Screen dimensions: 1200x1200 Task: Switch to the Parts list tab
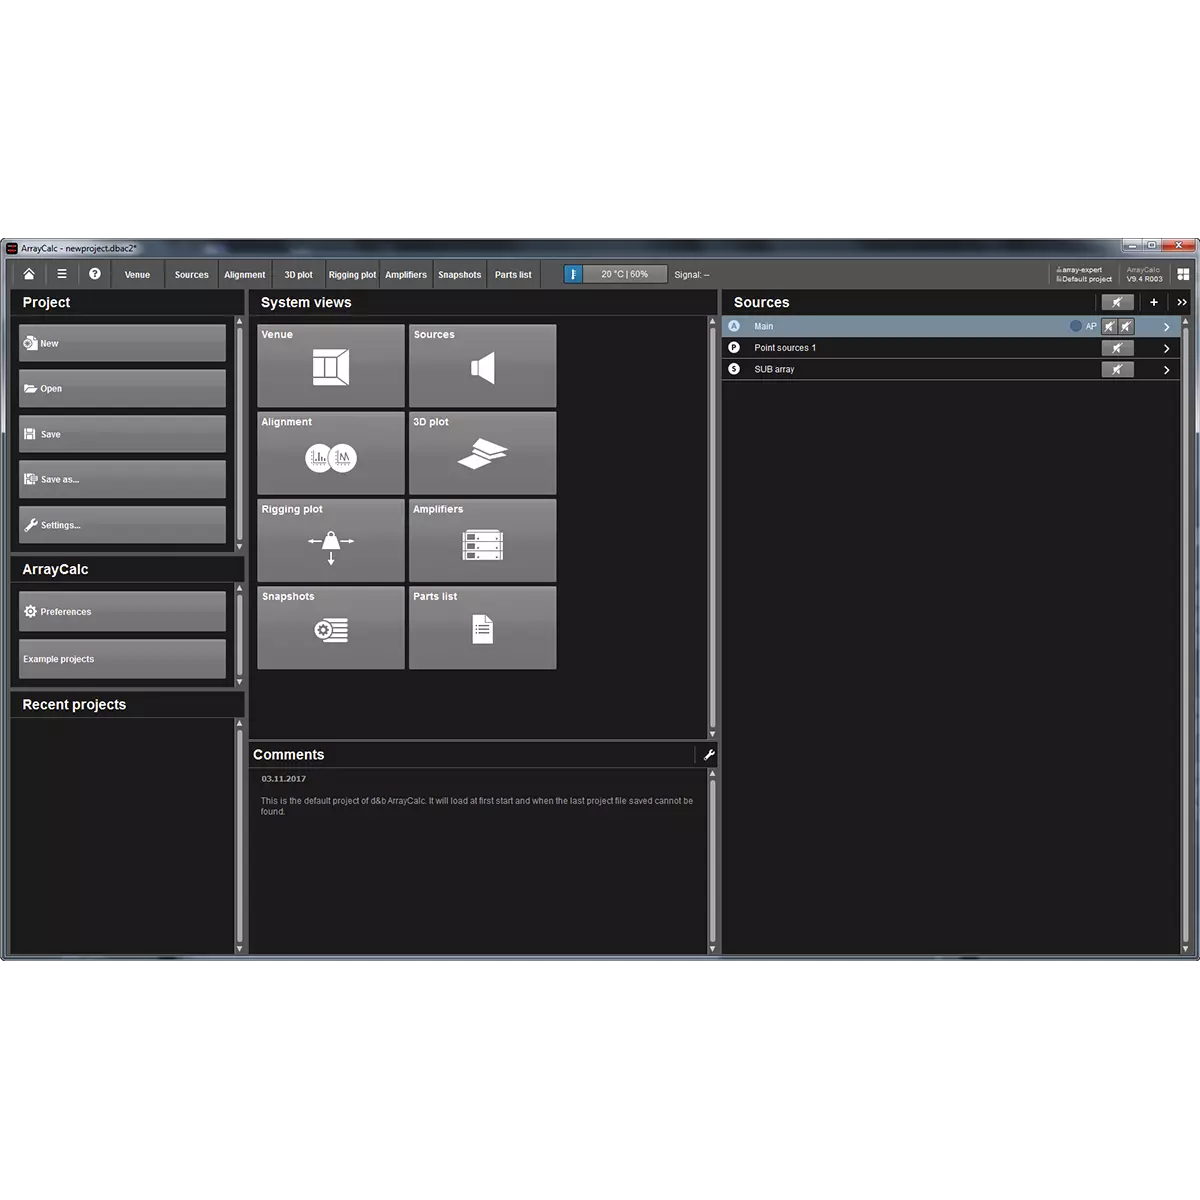[x=513, y=275]
